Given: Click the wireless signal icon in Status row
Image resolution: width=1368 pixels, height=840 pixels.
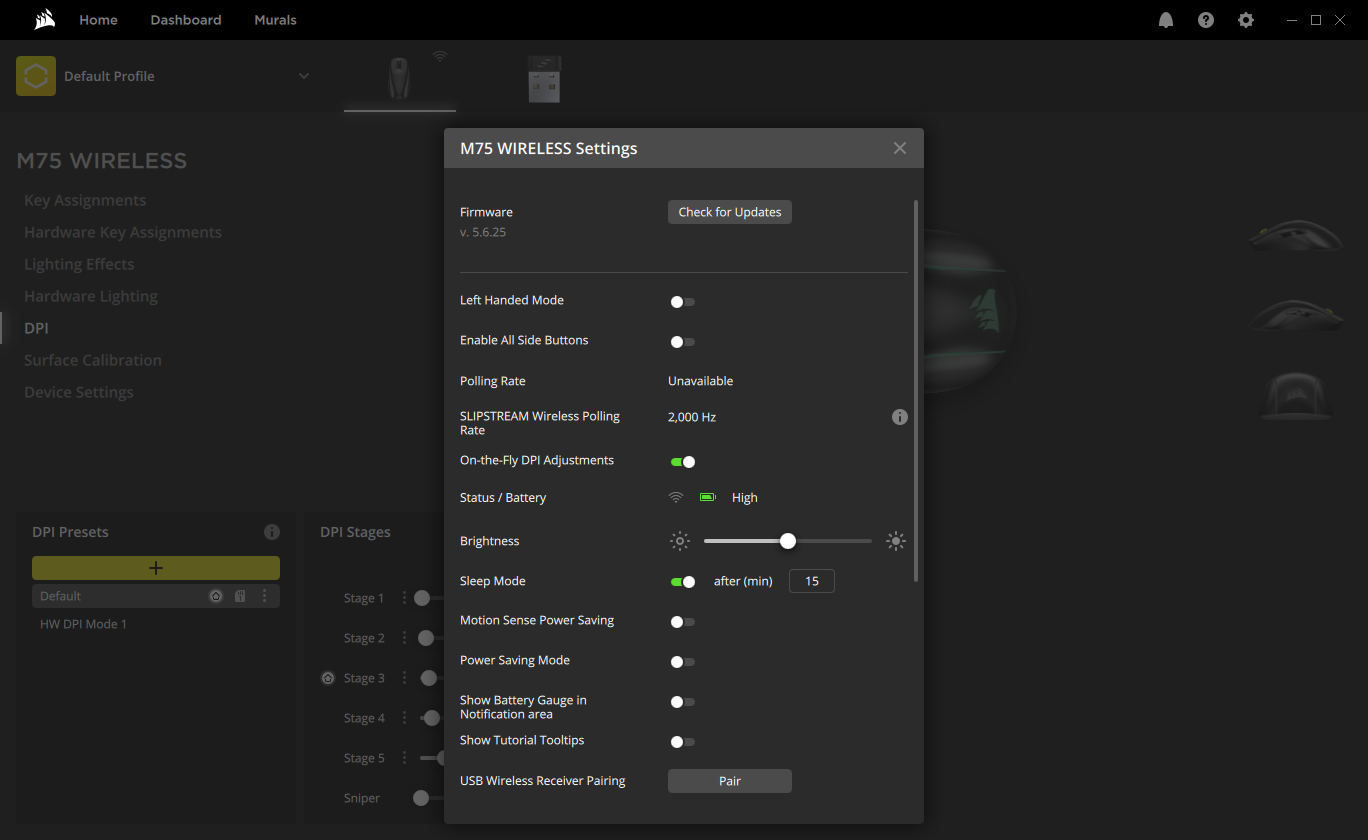Looking at the screenshot, I should (x=676, y=497).
